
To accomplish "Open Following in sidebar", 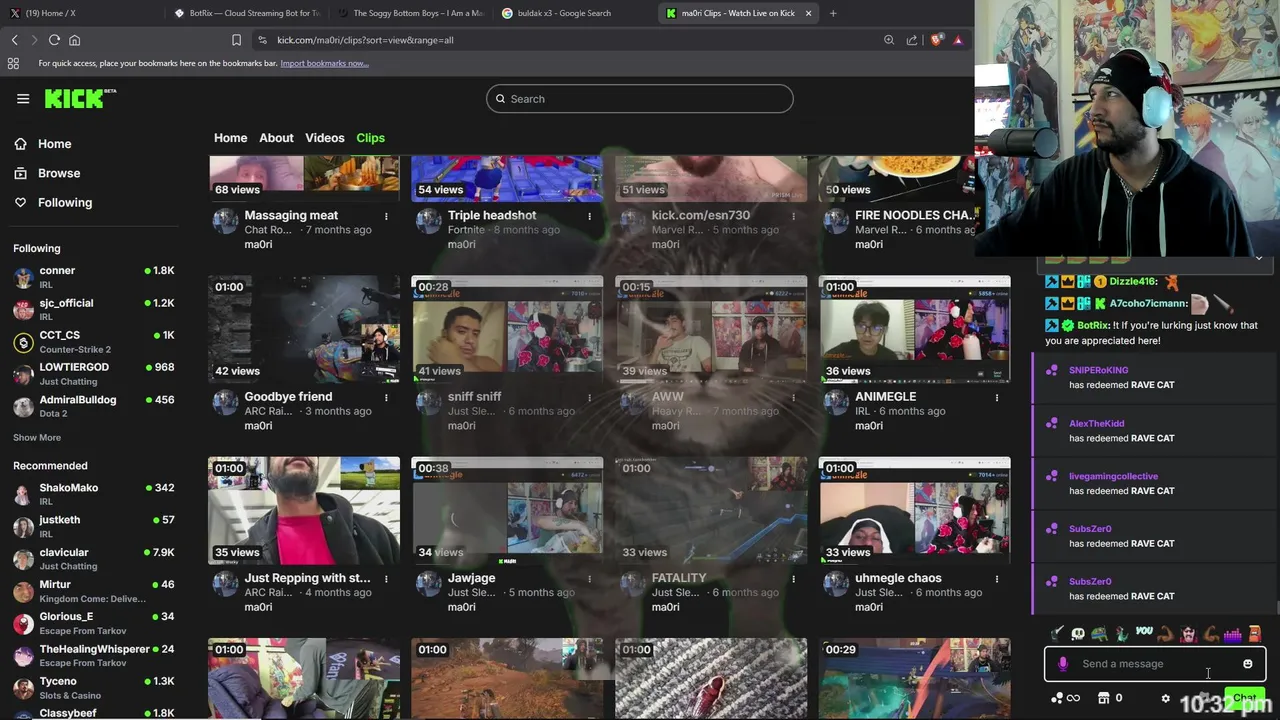I will pyautogui.click(x=65, y=202).
